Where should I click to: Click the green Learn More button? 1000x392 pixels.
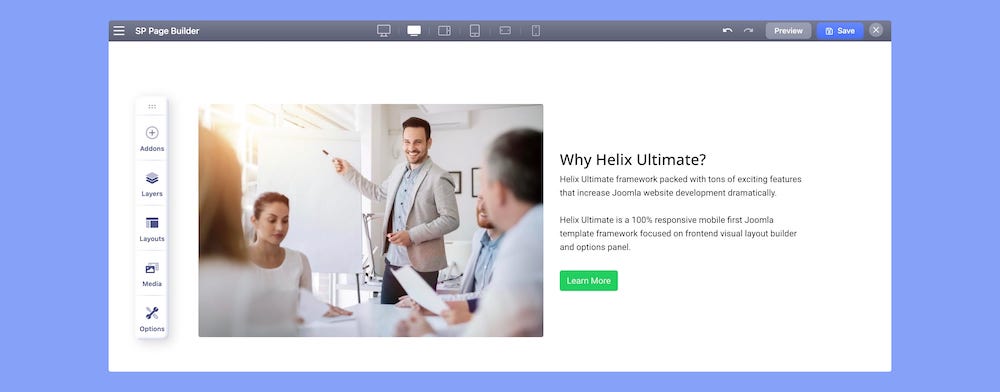click(589, 280)
